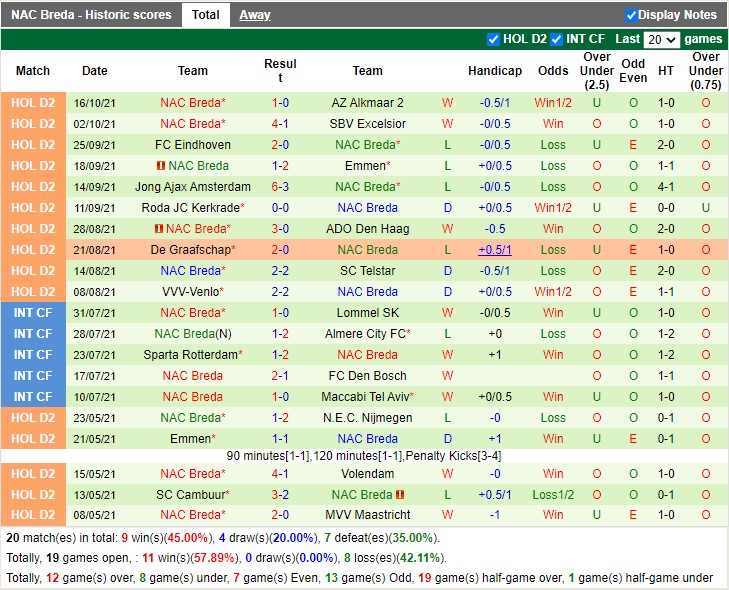Switch to the Total tab
Screen dimensions: 729x590
(x=205, y=15)
